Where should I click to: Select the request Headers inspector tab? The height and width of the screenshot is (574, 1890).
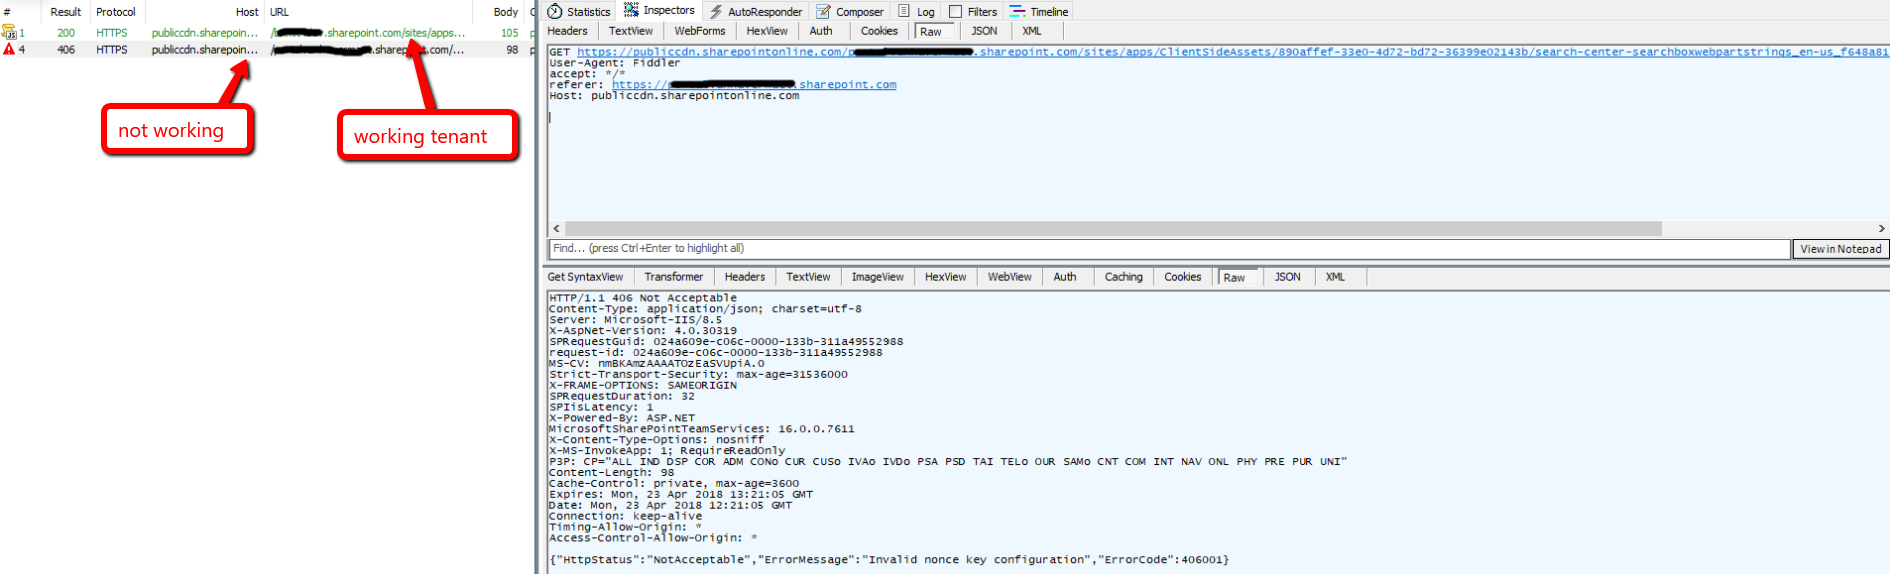click(x=568, y=31)
